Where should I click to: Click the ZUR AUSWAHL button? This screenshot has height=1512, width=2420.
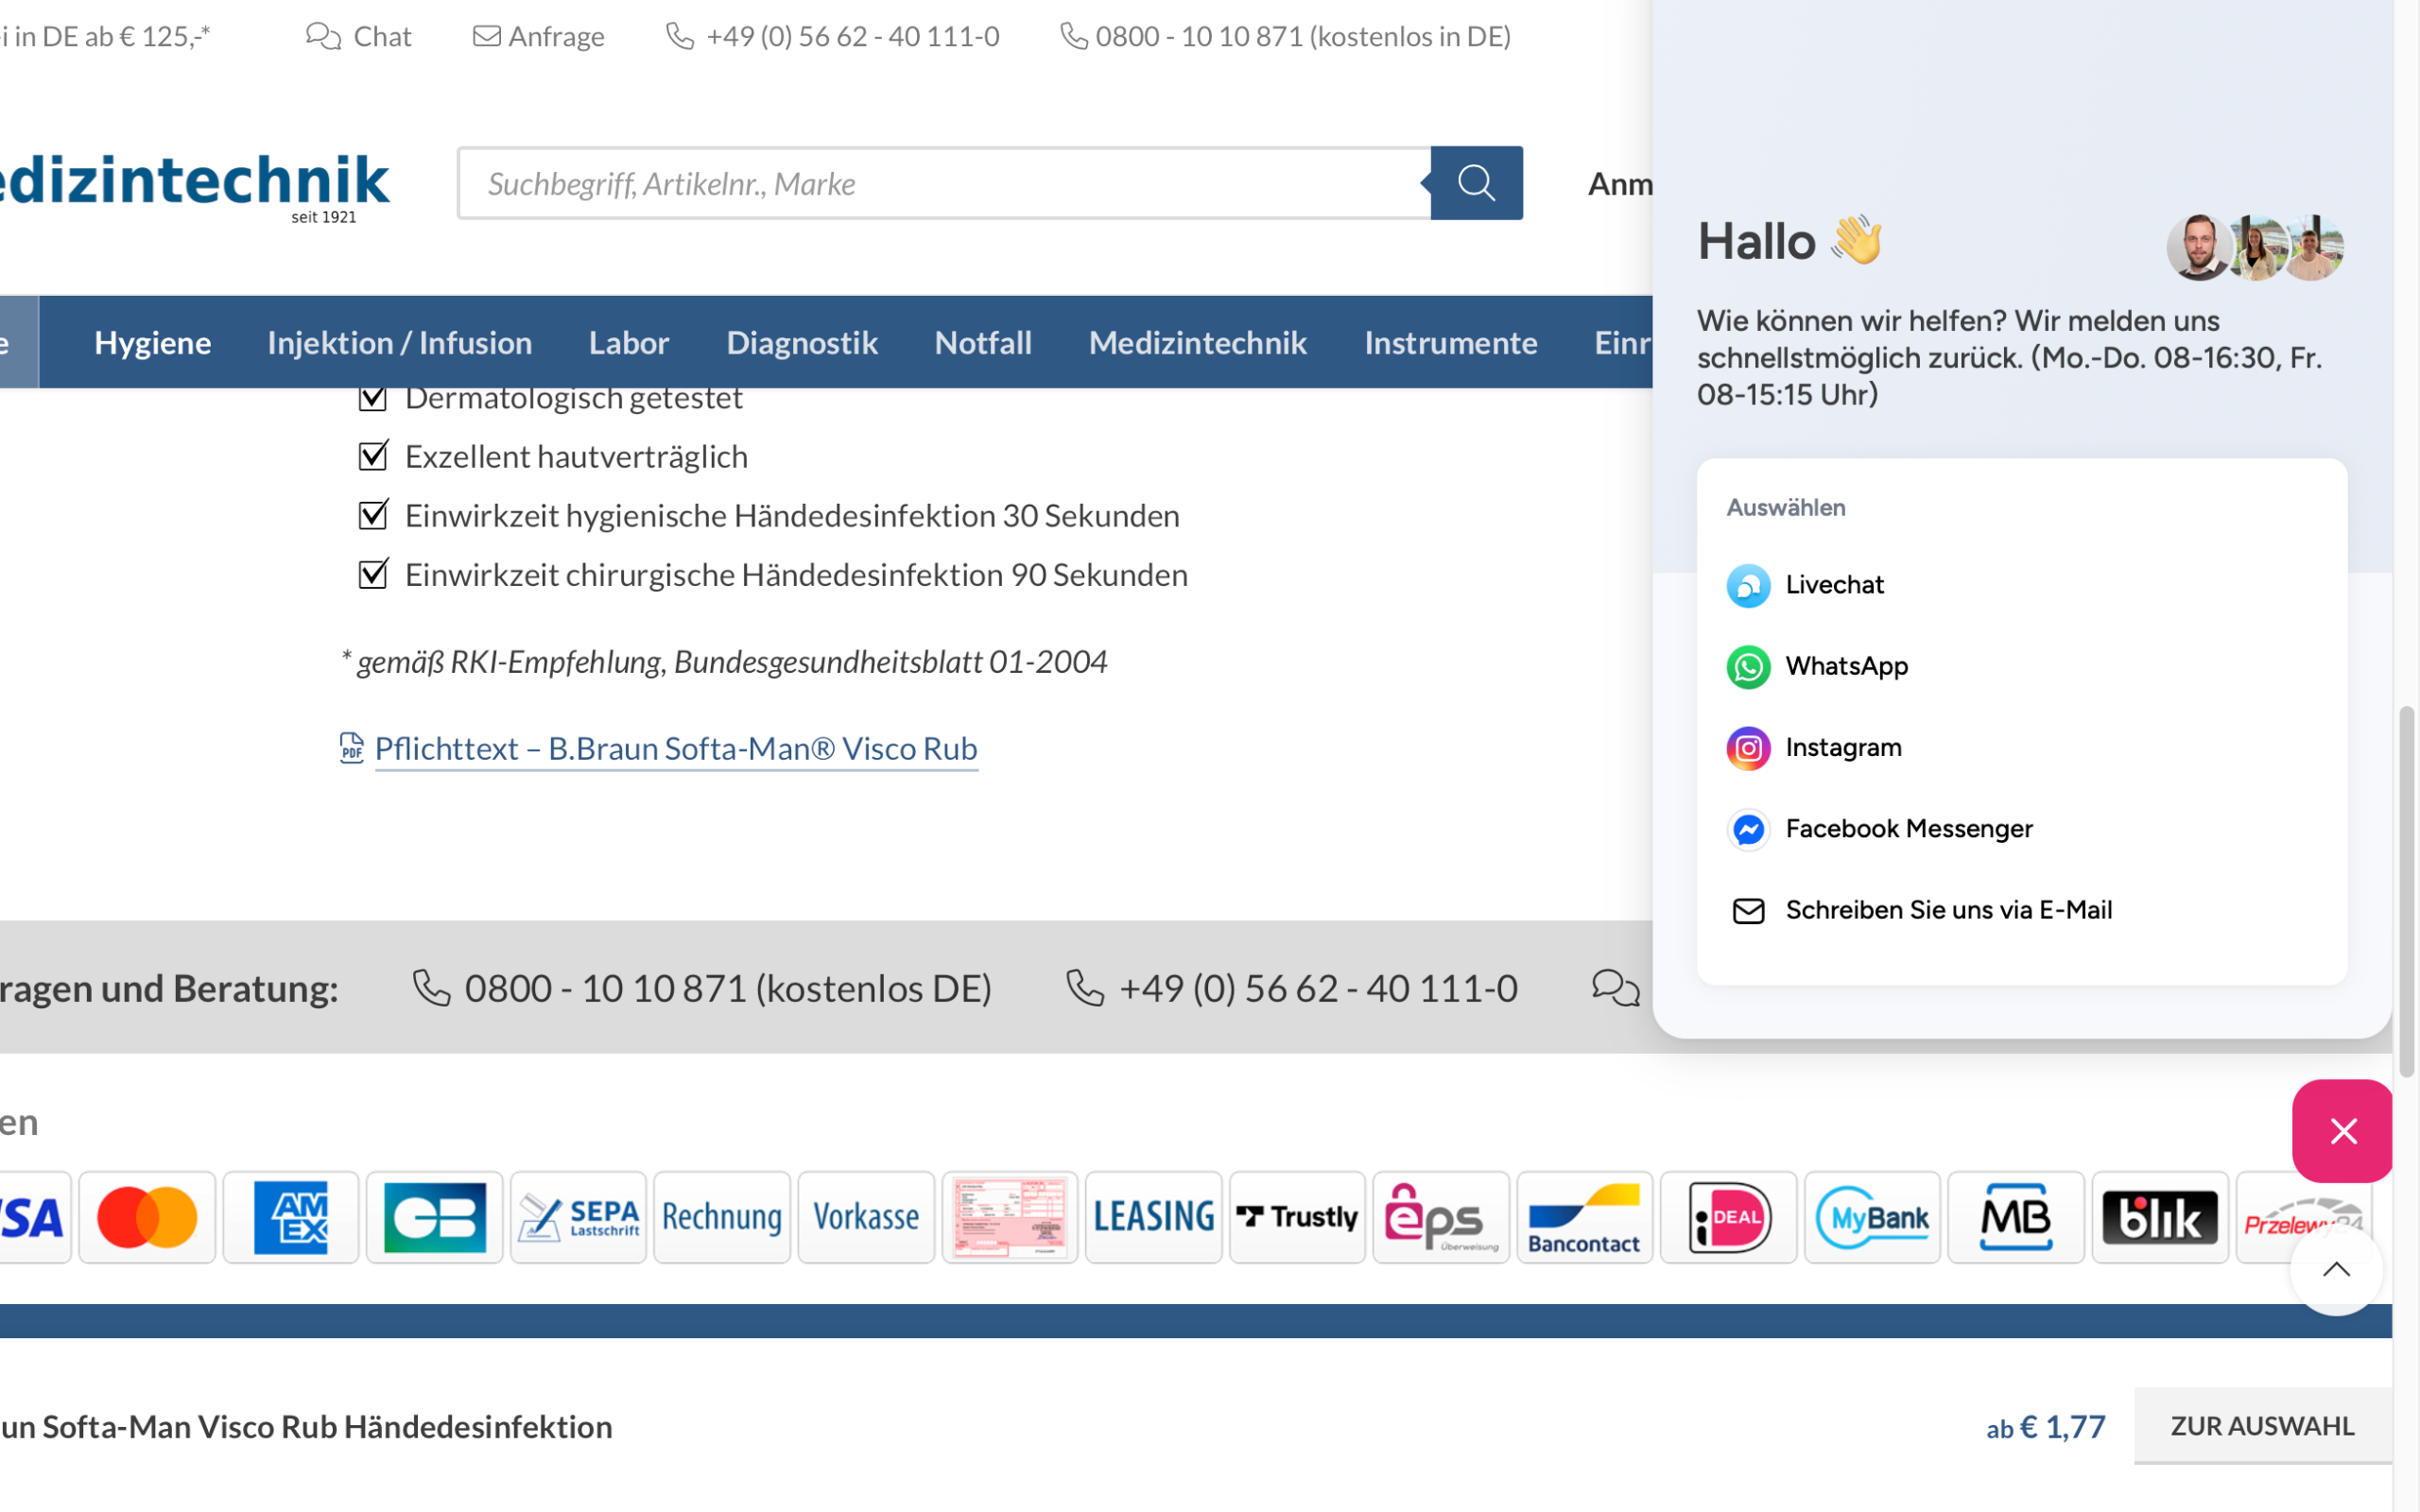pos(2262,1425)
